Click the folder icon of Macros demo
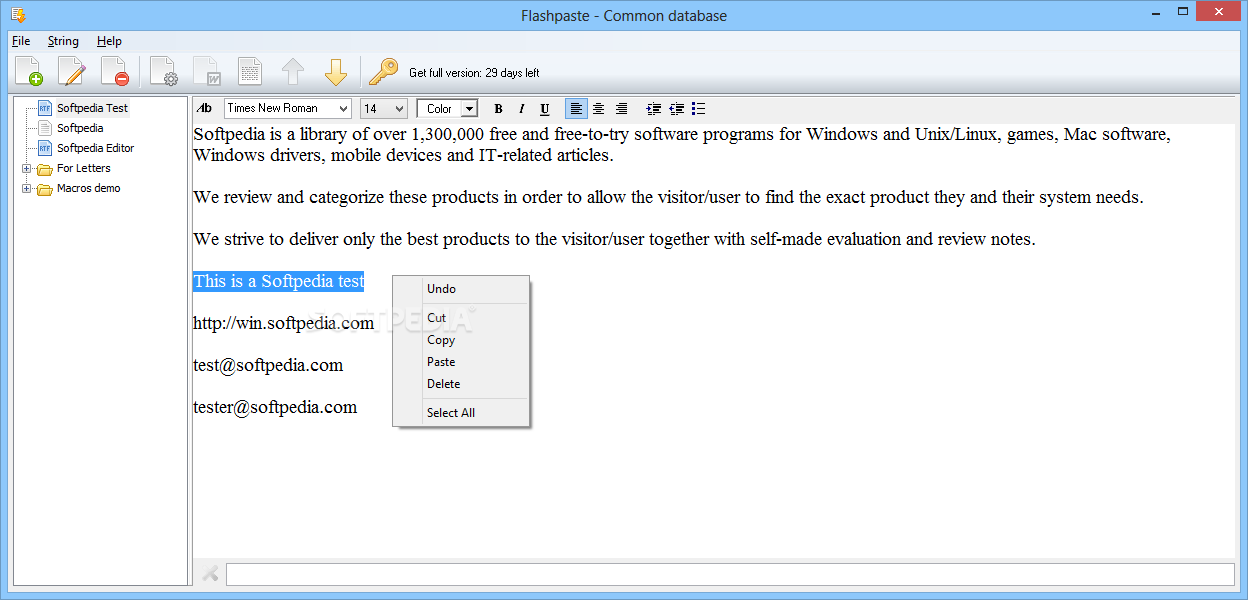 [x=44, y=189]
